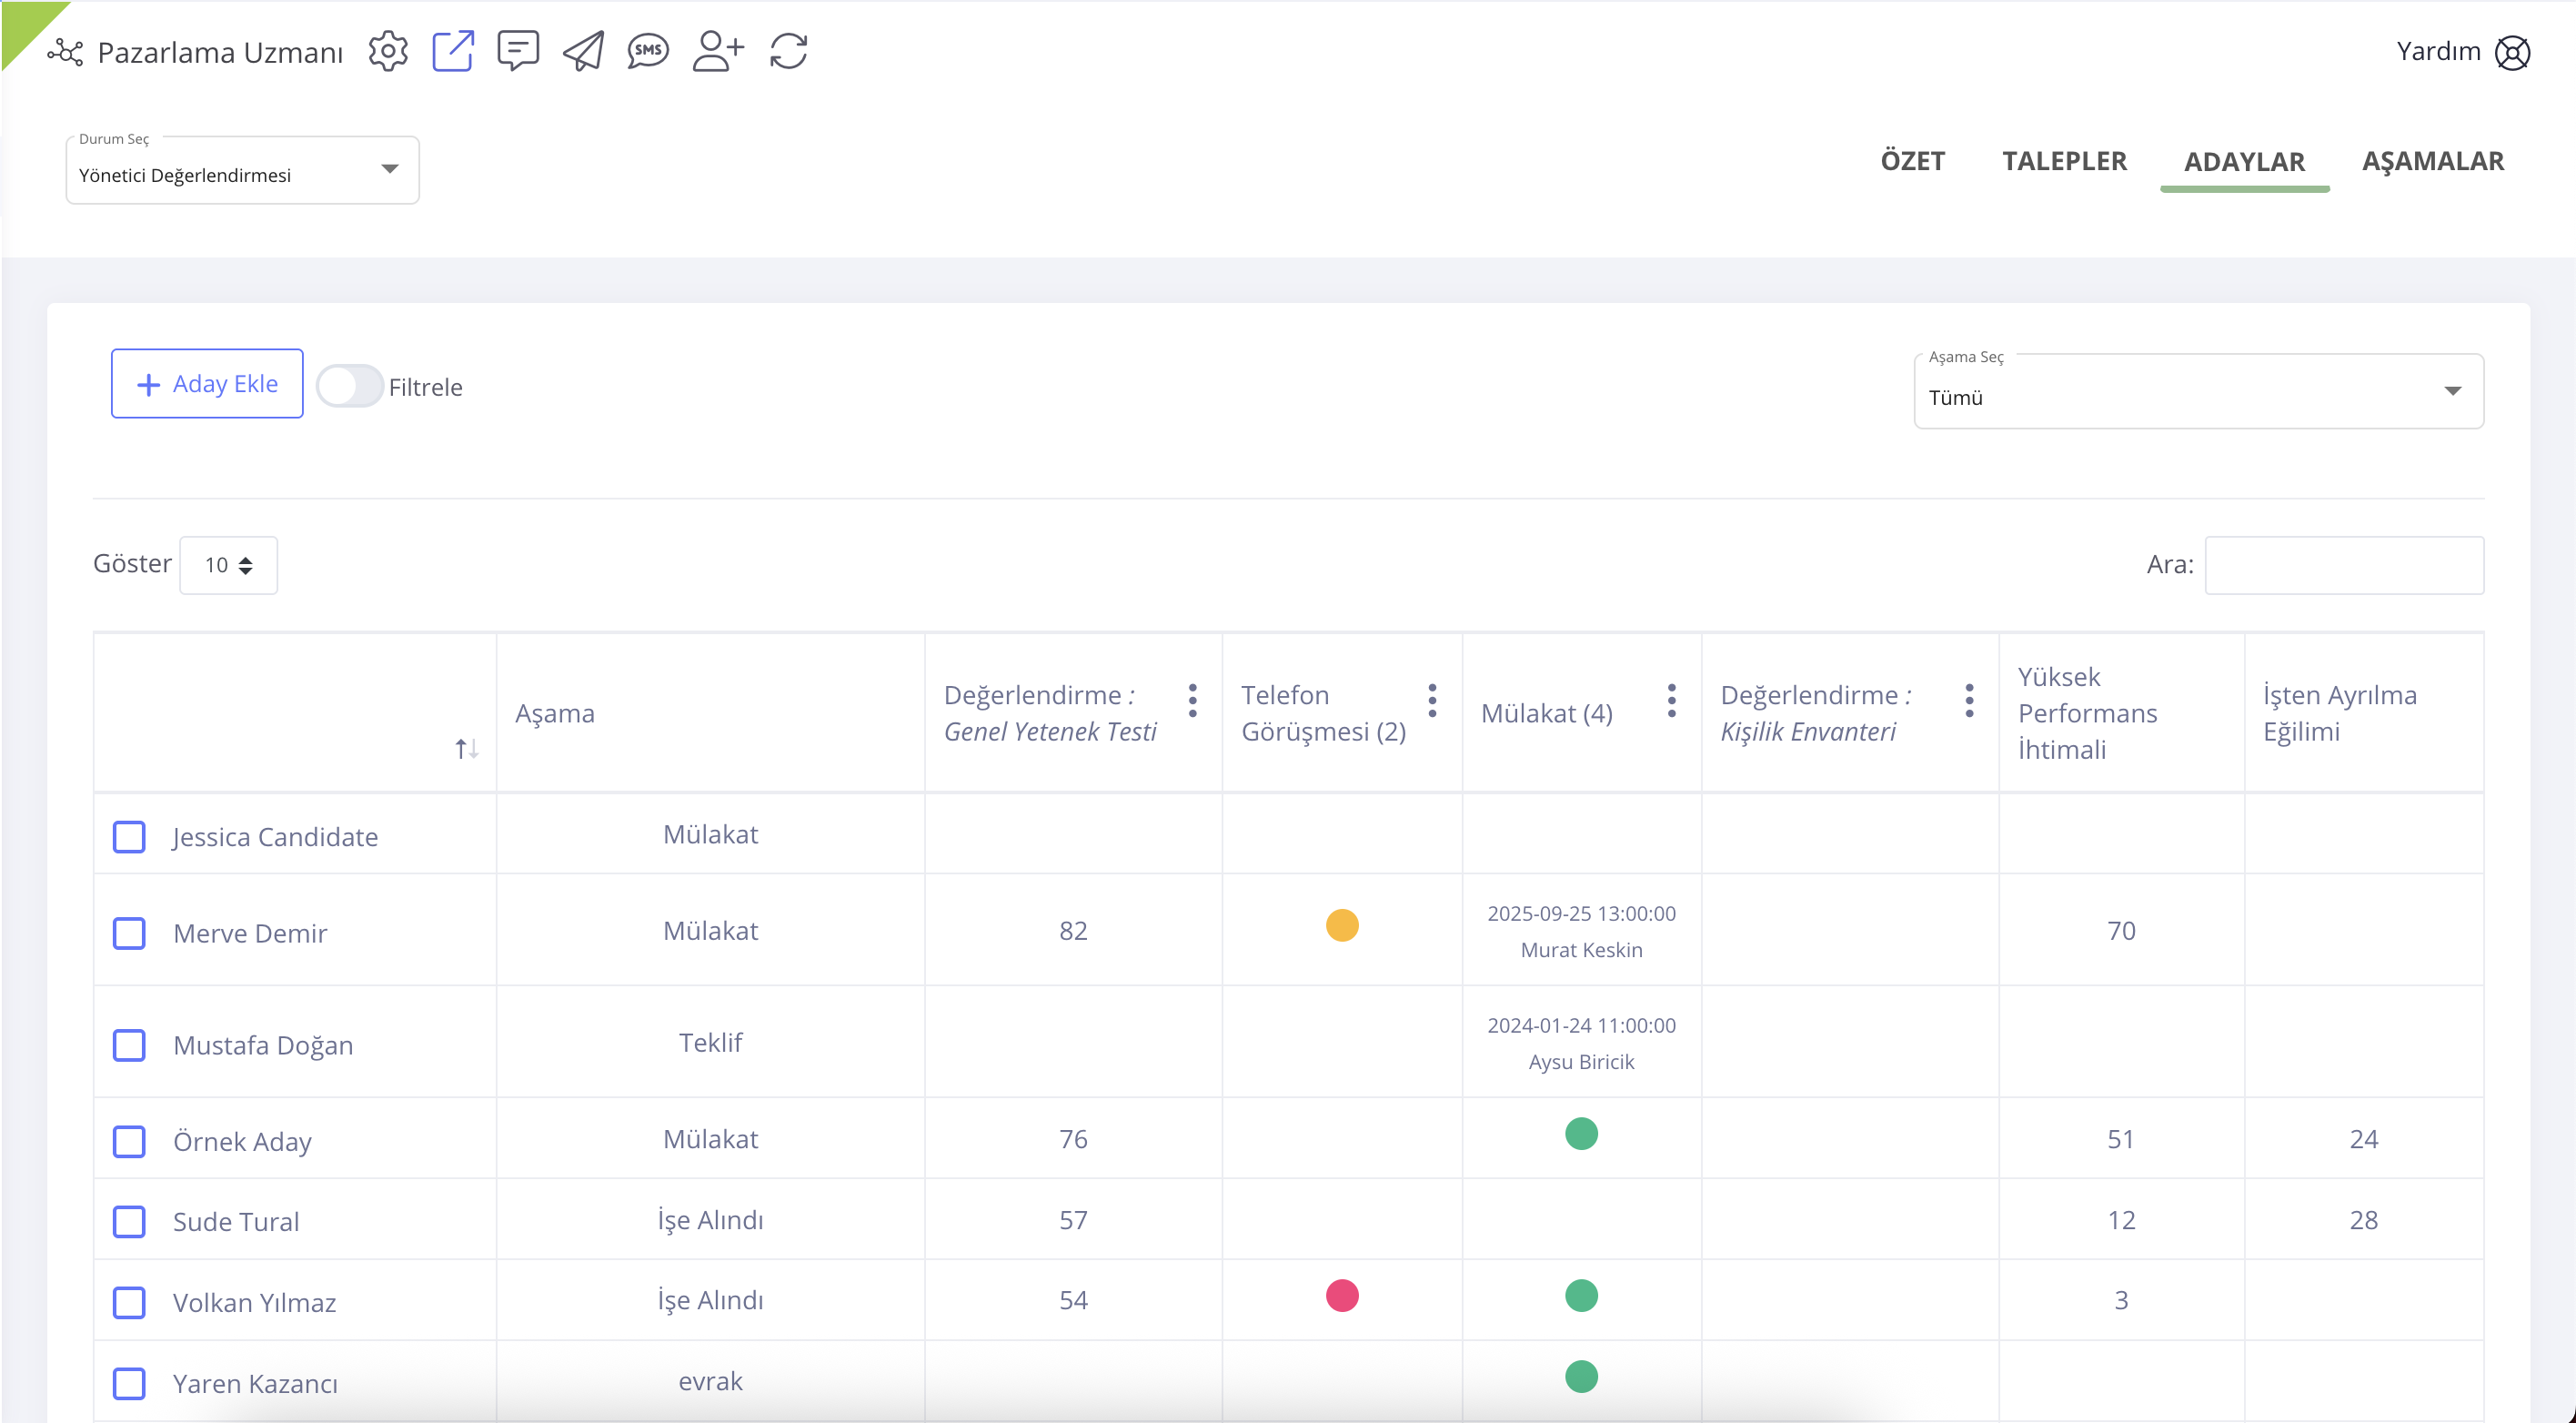Open Durum Seç dropdown

coord(242,173)
